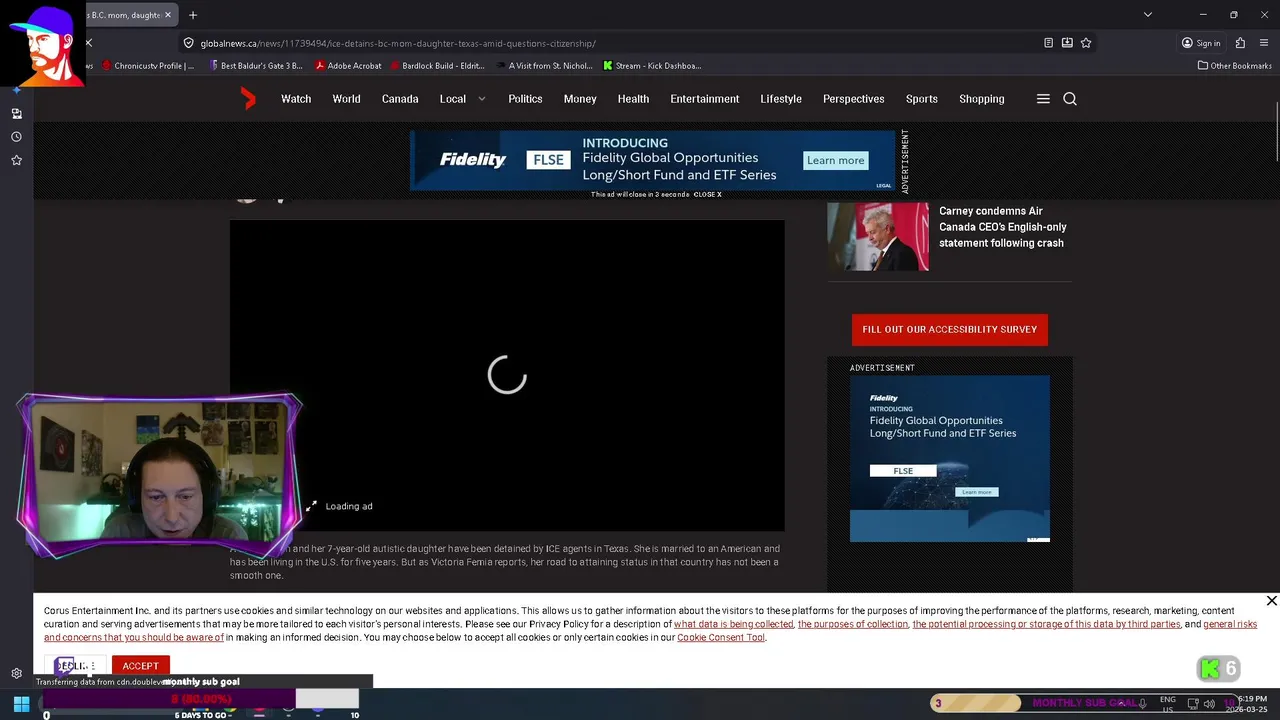Click the Fidelity sidebar advertisement
1280x720 pixels.
[950, 458]
